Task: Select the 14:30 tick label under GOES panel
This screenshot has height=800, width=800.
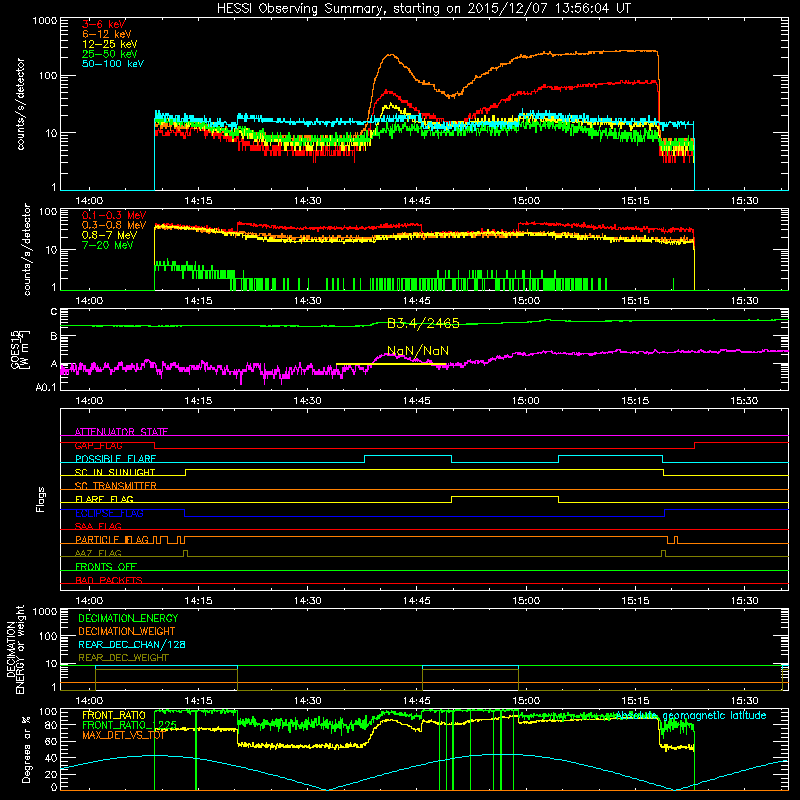Action: [307, 401]
